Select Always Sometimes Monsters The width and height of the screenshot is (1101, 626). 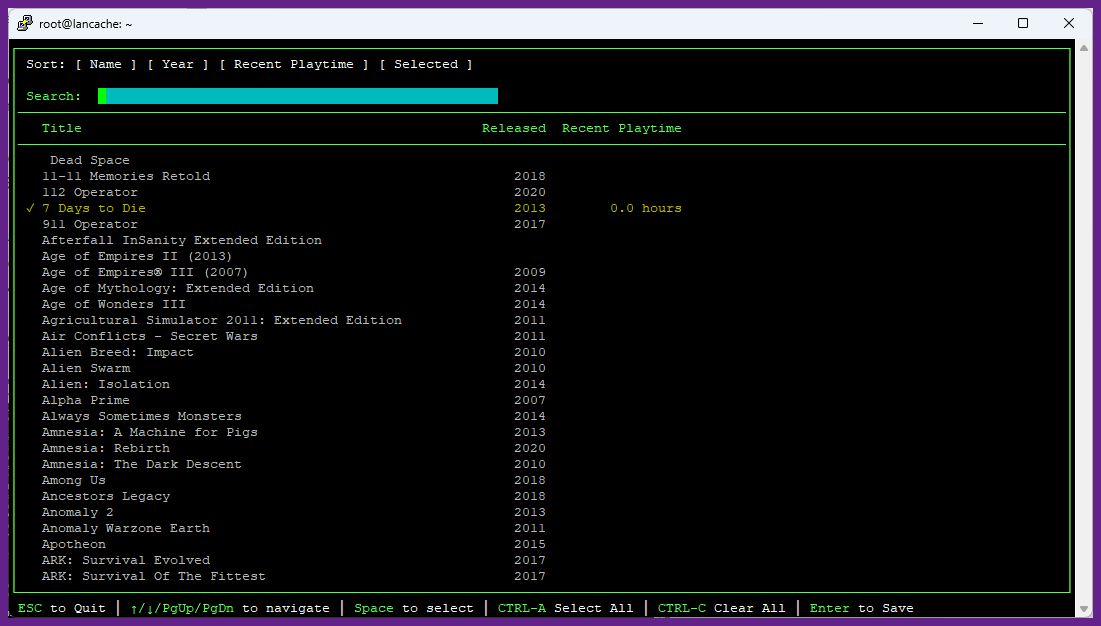141,416
